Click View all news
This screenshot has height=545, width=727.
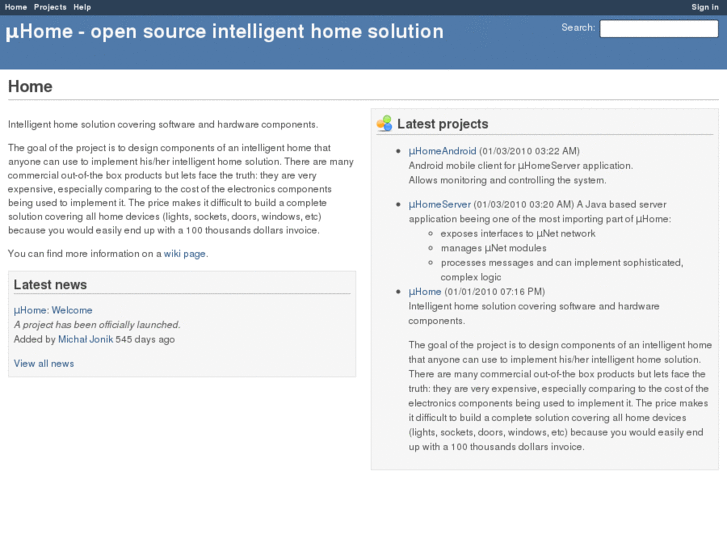click(x=44, y=363)
